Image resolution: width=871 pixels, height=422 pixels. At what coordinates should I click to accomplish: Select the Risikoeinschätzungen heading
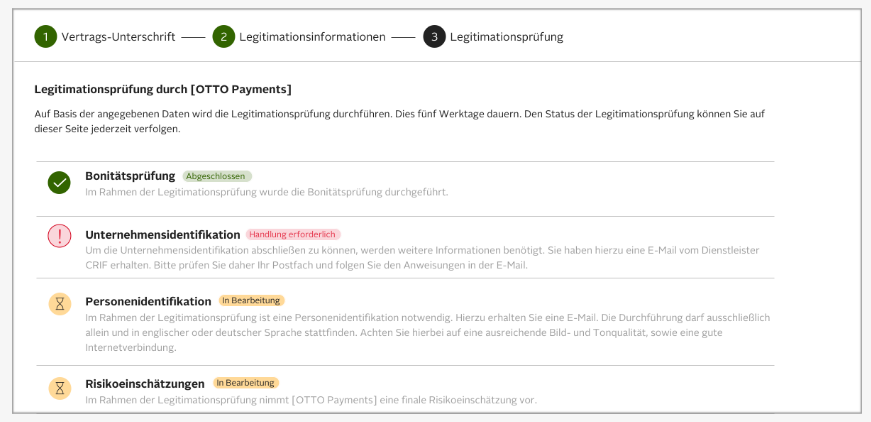[145, 383]
